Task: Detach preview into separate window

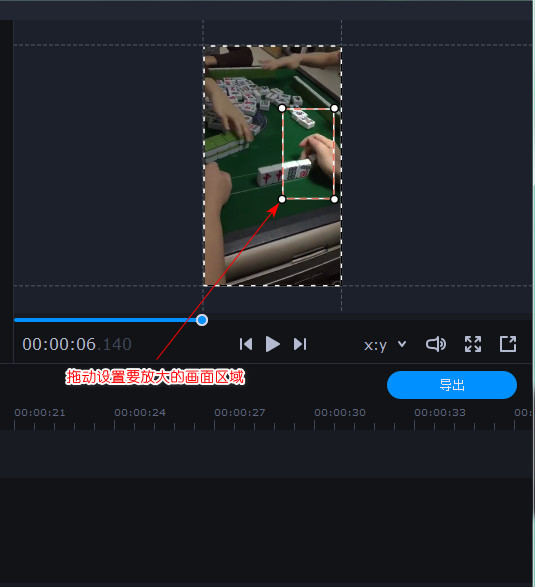Action: tap(508, 344)
